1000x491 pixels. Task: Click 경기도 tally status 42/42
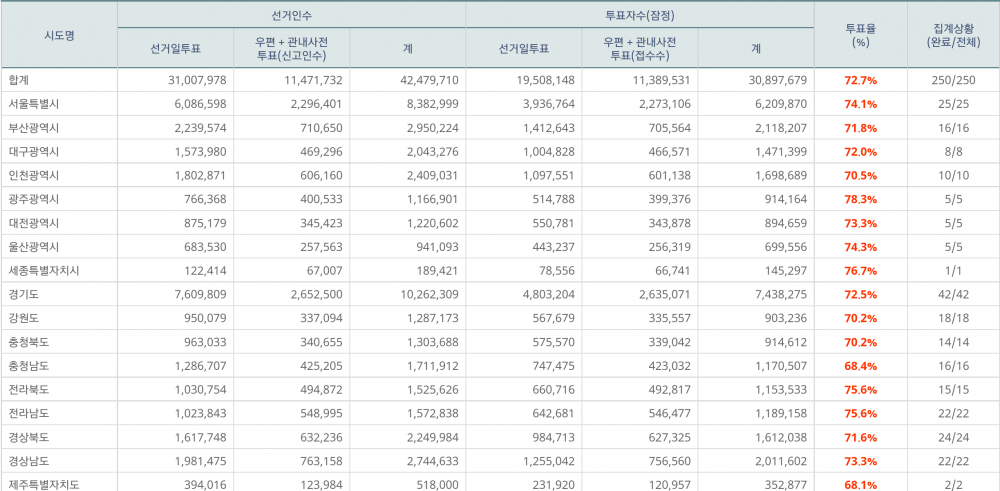click(952, 294)
